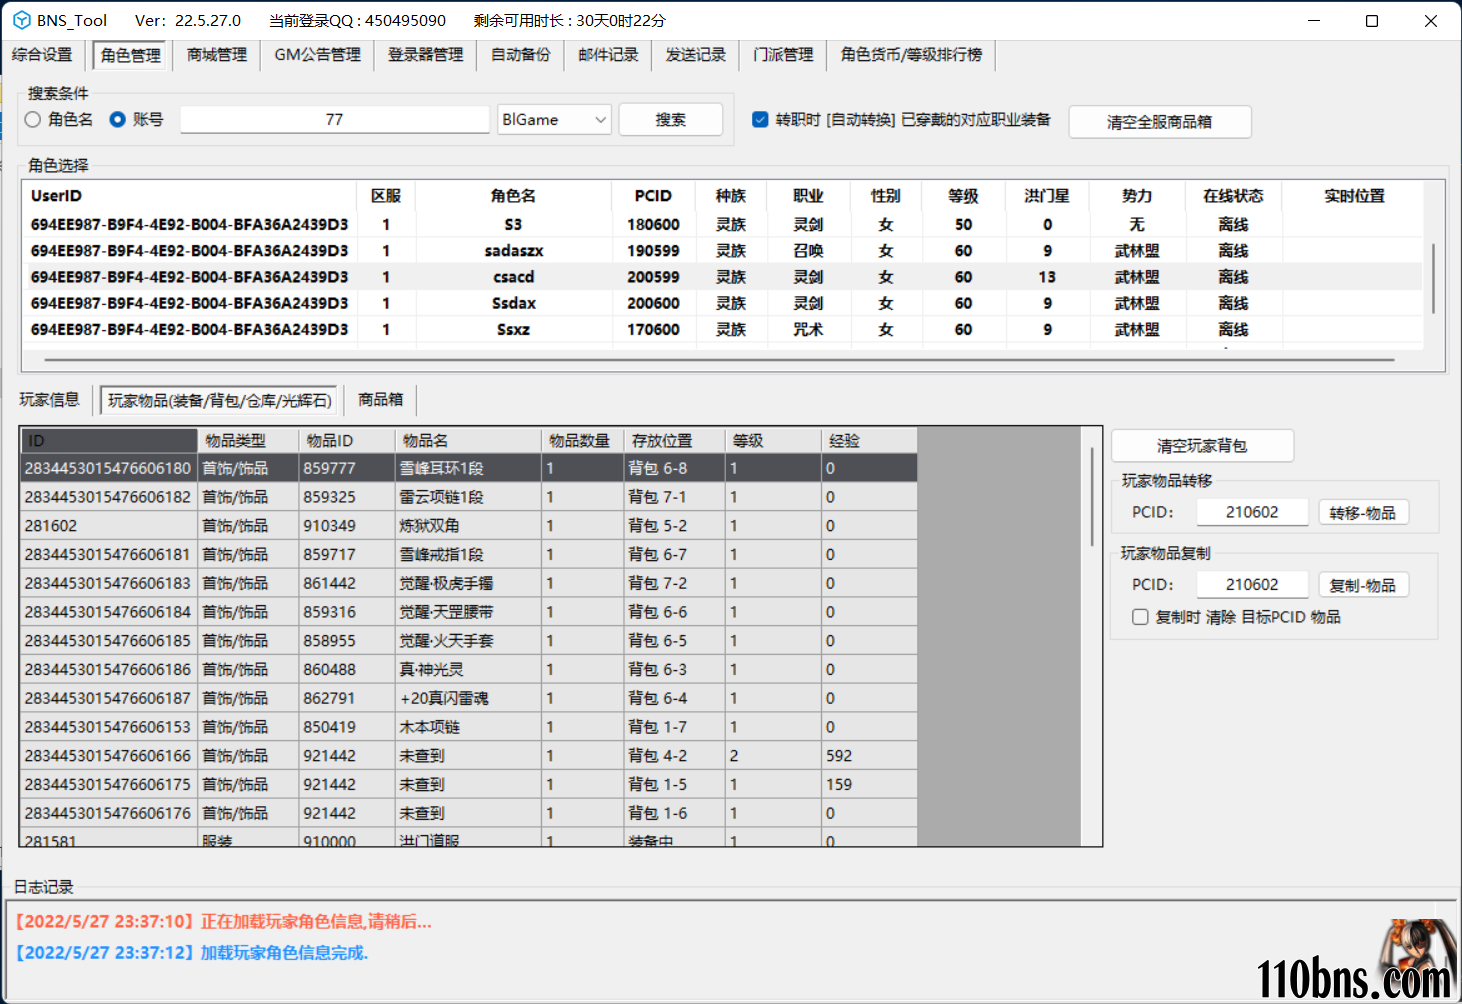The image size is (1462, 1004).
Task: Go to the 发送记录 tab
Action: [x=696, y=55]
